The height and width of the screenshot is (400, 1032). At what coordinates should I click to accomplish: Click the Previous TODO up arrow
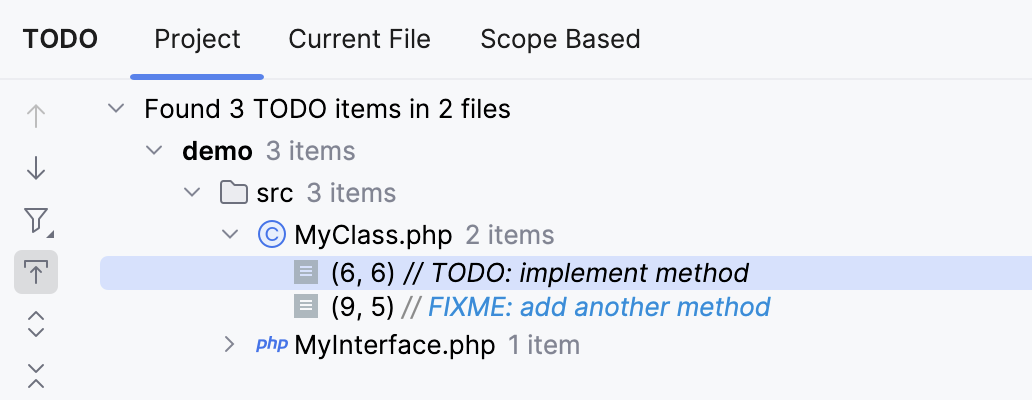coord(36,116)
